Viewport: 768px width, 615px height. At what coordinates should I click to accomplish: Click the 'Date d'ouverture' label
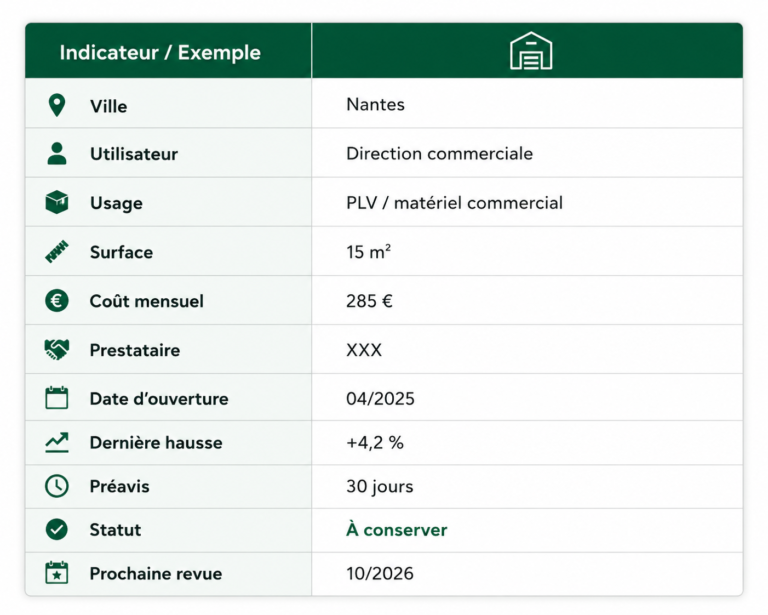coord(159,399)
